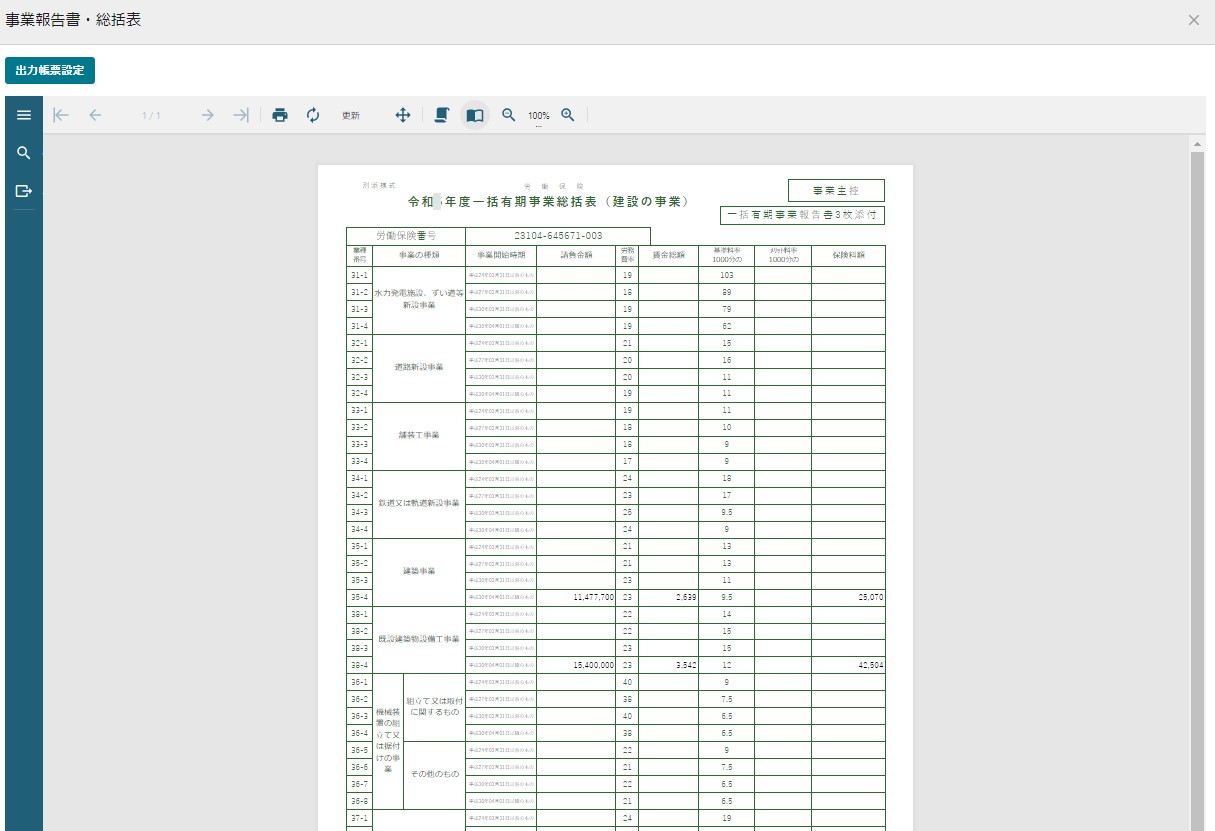Viewport: 1215px width, 831px height.
Task: Toggle the single page book view
Action: coord(475,115)
